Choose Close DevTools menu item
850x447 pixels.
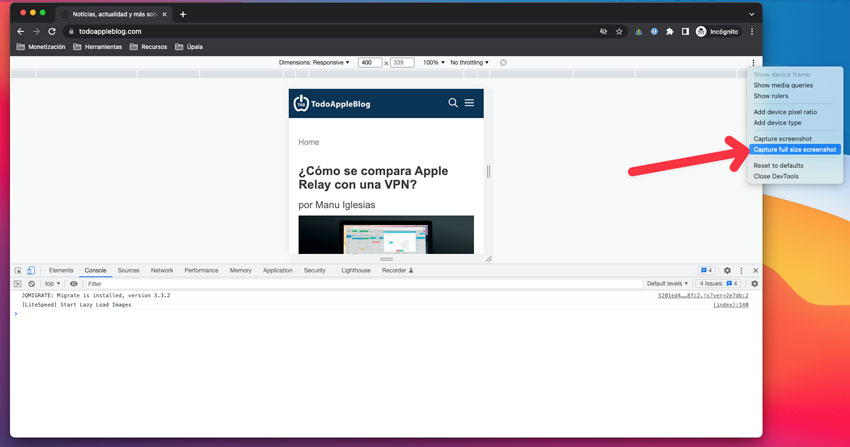point(776,177)
